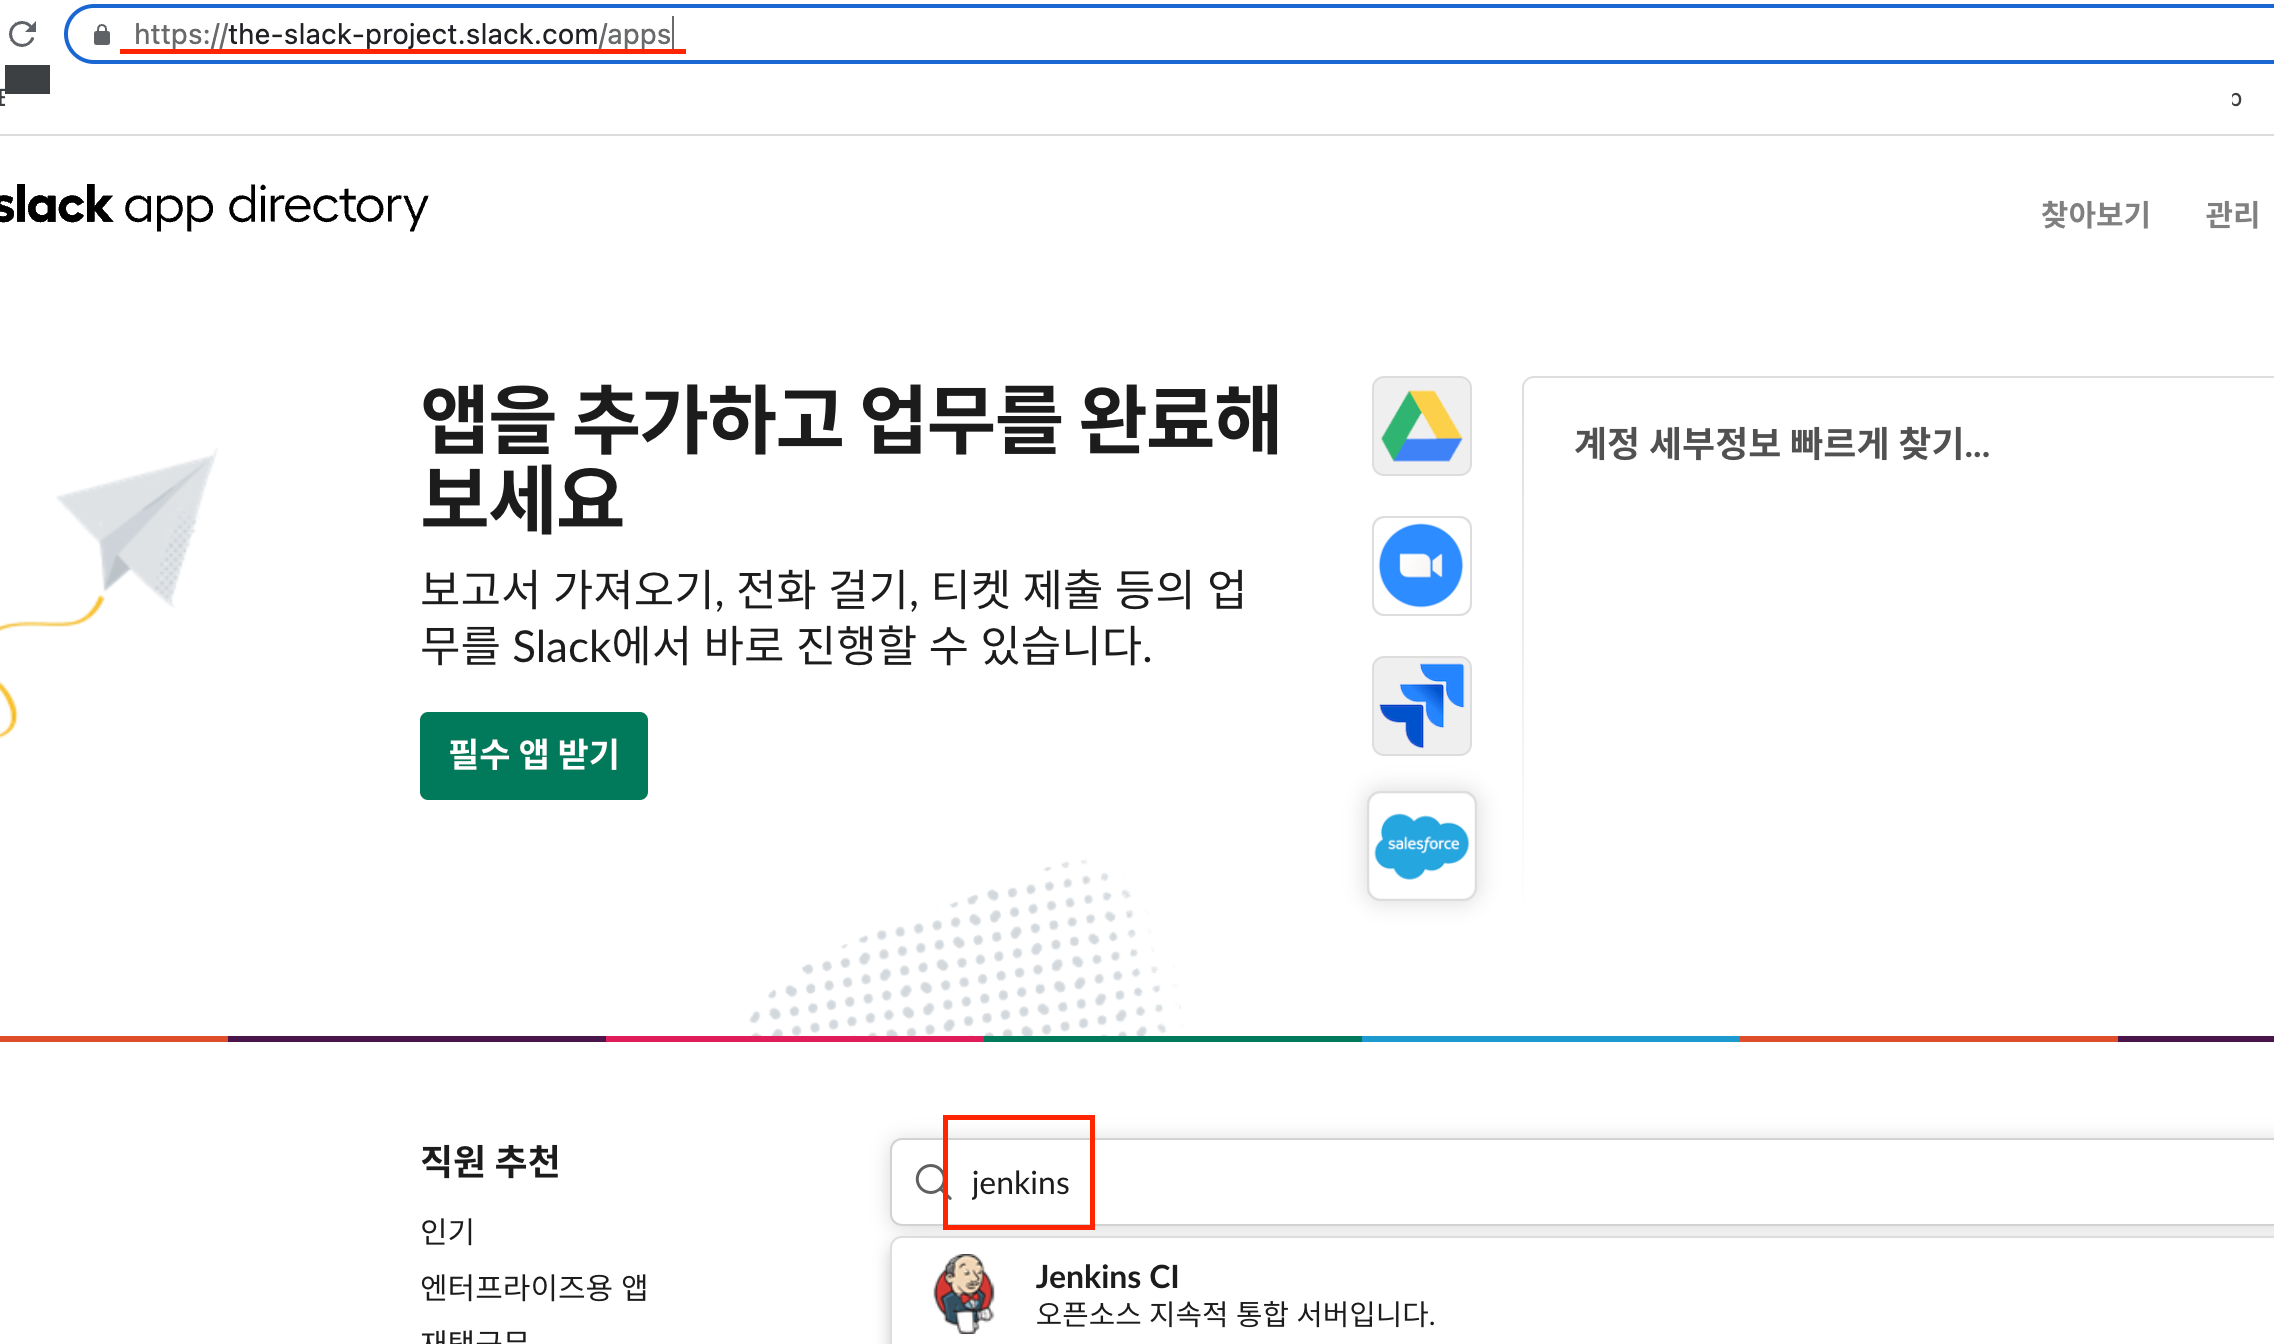
Task: Click the Jenkins result description text
Action: pos(1235,1313)
